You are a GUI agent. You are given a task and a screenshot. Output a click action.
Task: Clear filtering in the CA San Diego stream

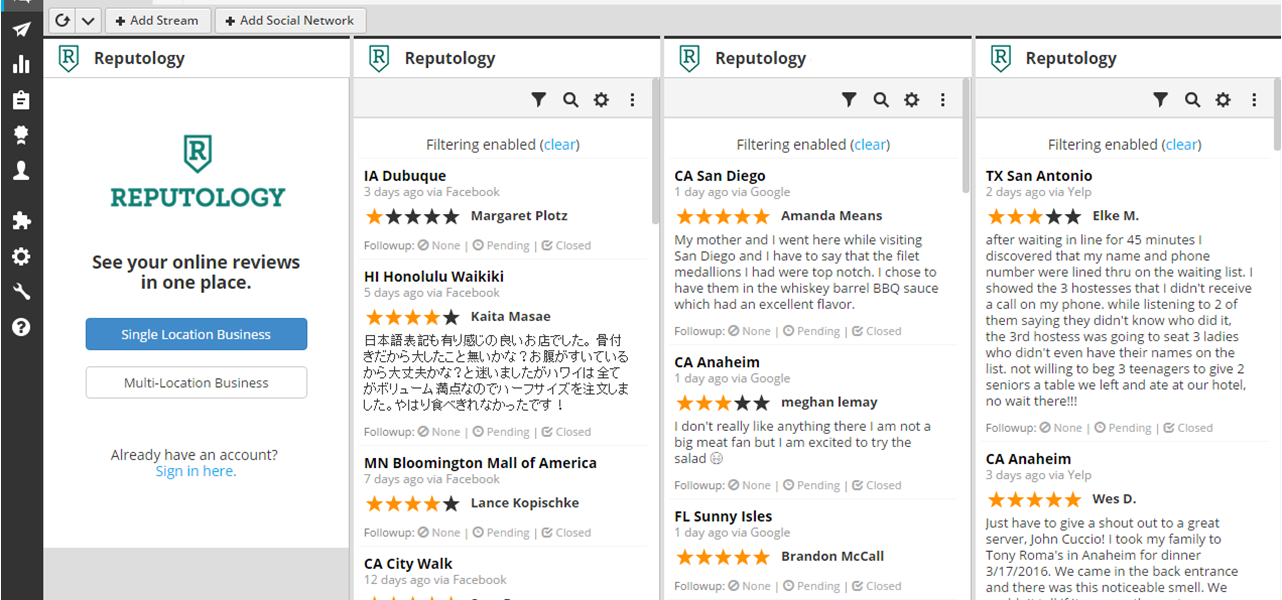[870, 144]
